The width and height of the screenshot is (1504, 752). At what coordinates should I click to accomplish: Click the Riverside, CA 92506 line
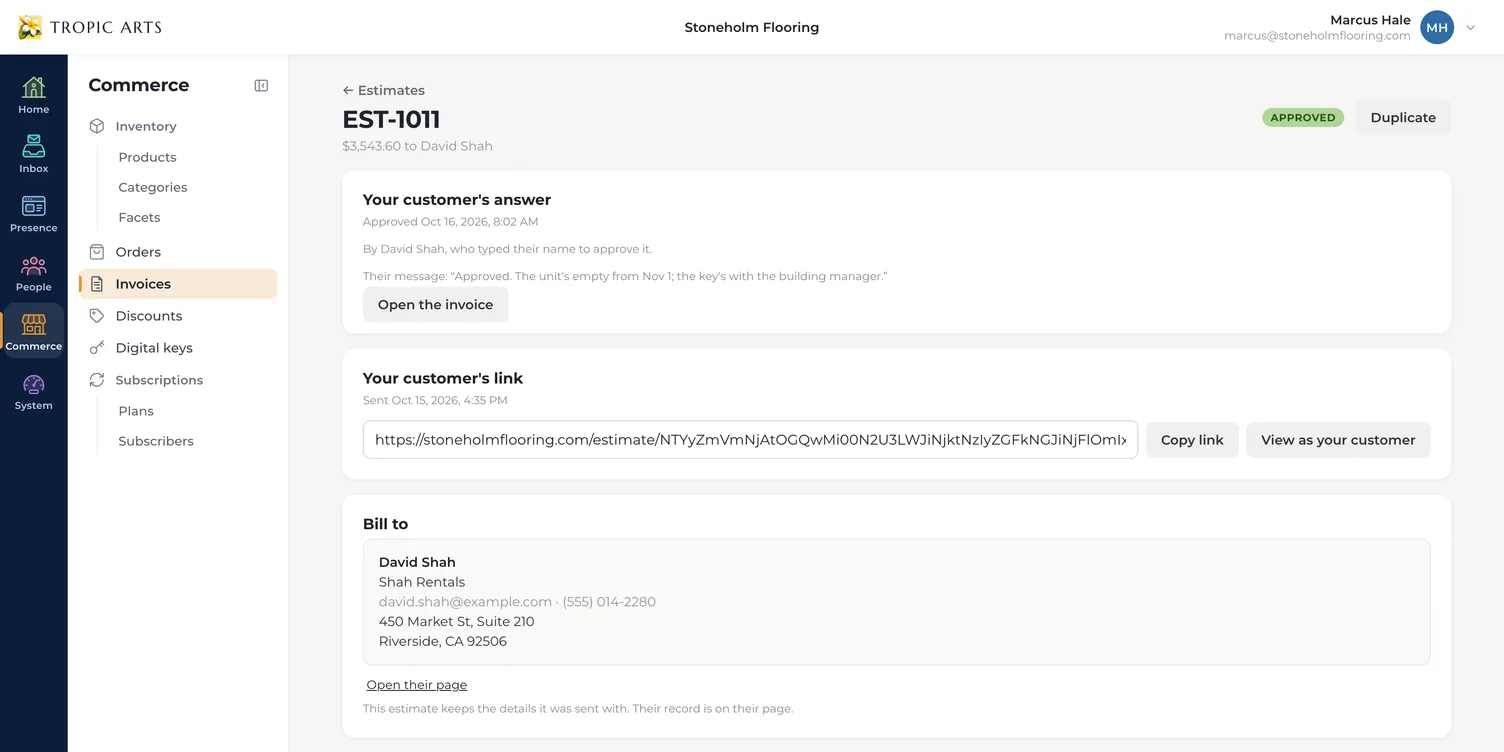click(x=443, y=642)
